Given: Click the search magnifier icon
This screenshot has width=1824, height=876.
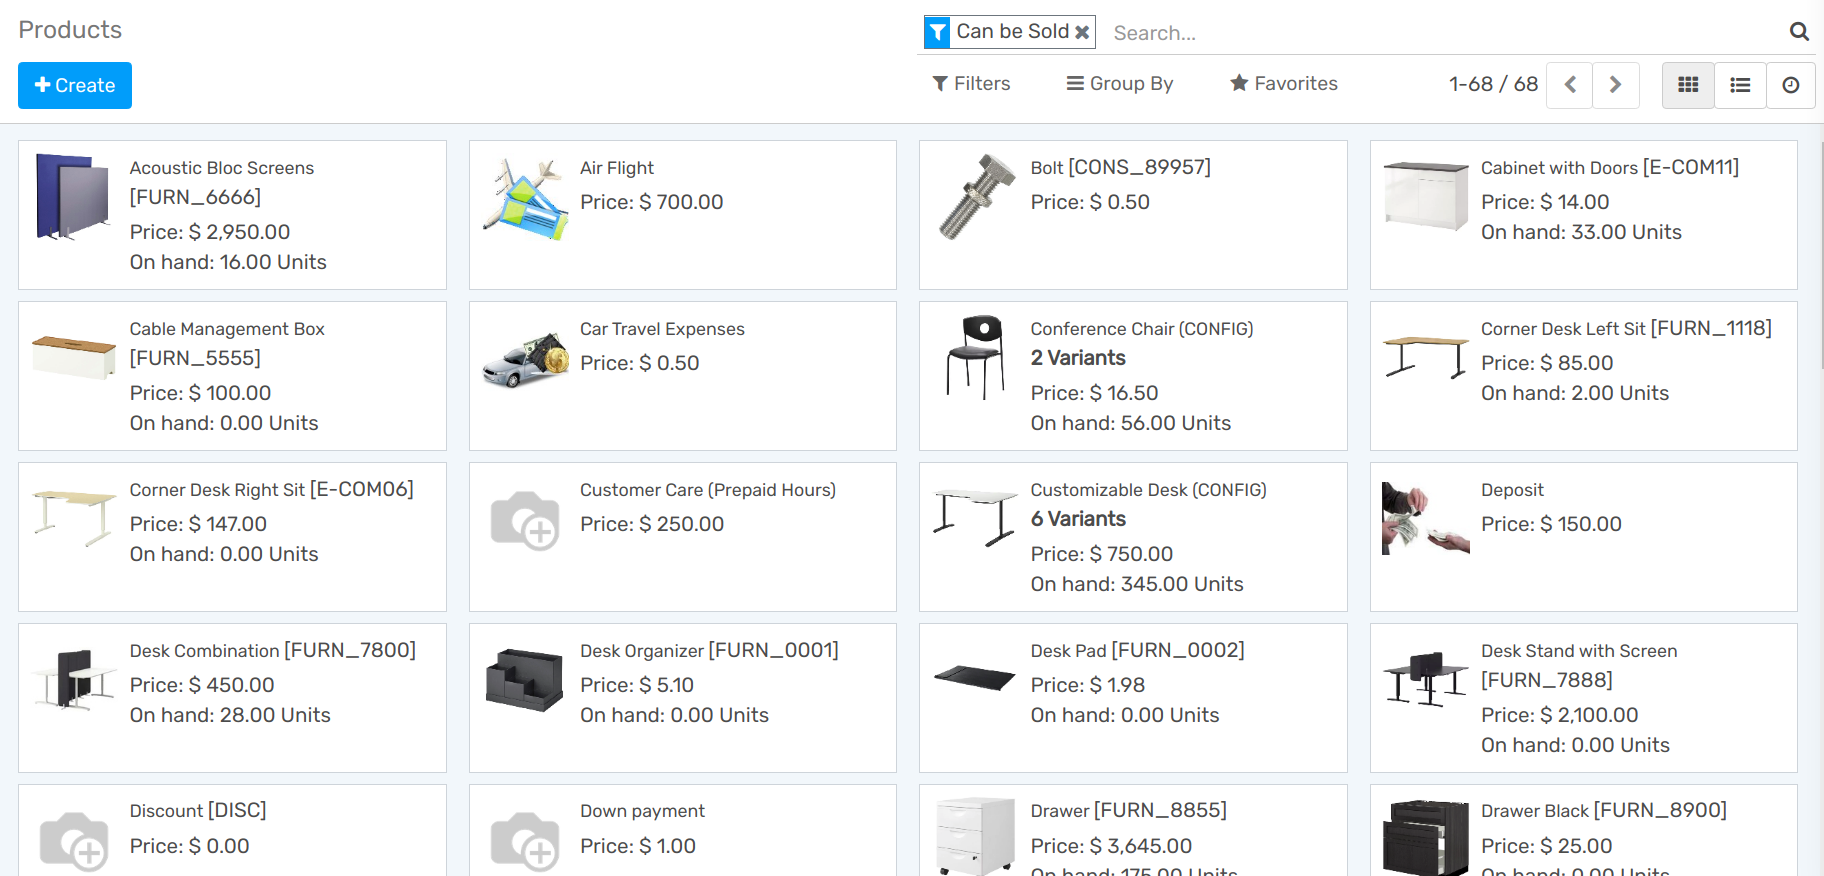Looking at the screenshot, I should (1798, 32).
